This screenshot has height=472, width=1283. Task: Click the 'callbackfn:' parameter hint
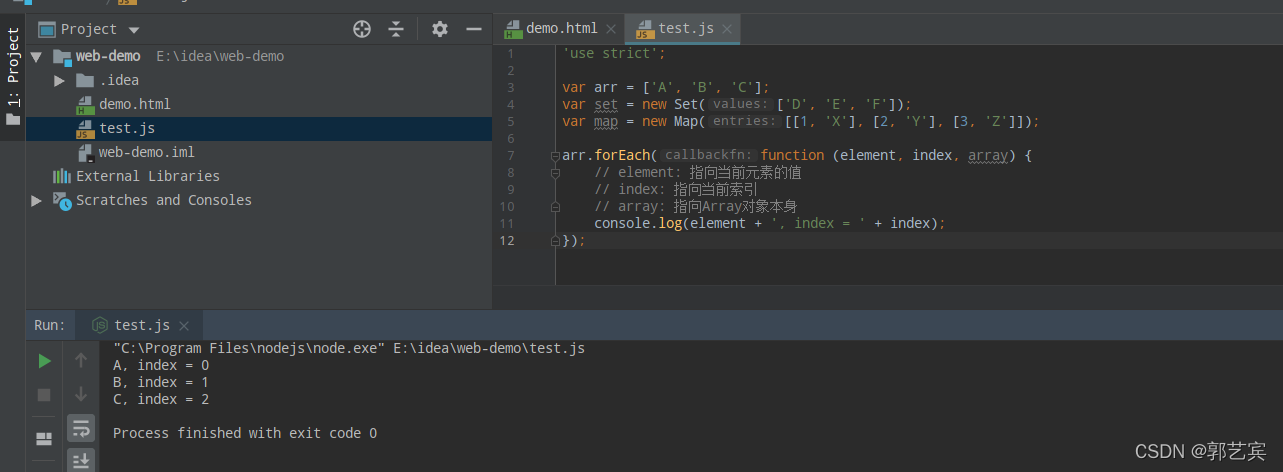[x=707, y=156]
